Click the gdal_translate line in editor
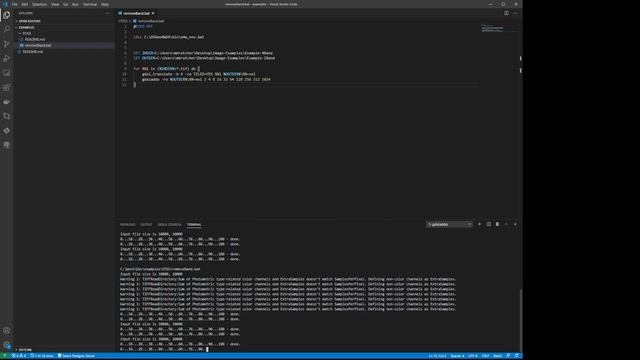The width and height of the screenshot is (640, 360). [199, 74]
